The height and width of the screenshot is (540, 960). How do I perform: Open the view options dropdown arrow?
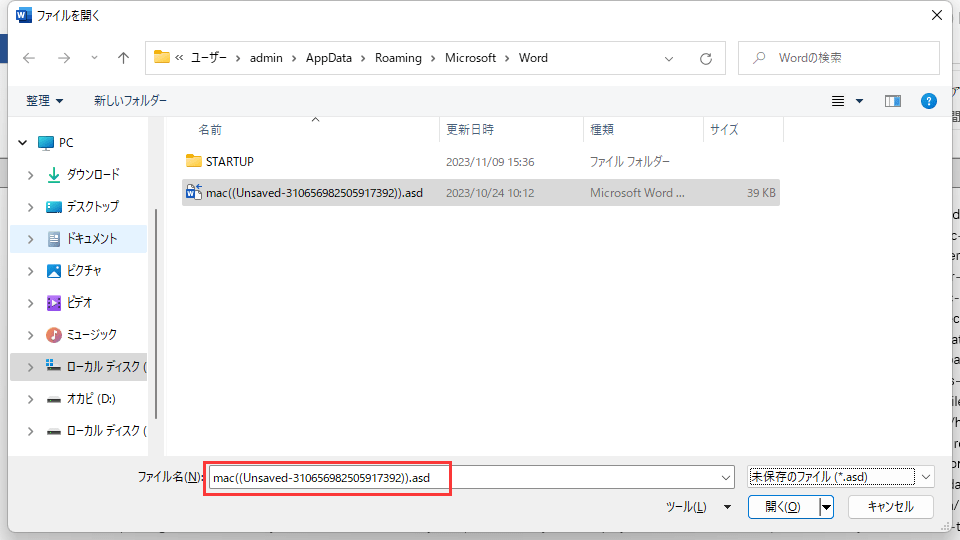tap(860, 101)
